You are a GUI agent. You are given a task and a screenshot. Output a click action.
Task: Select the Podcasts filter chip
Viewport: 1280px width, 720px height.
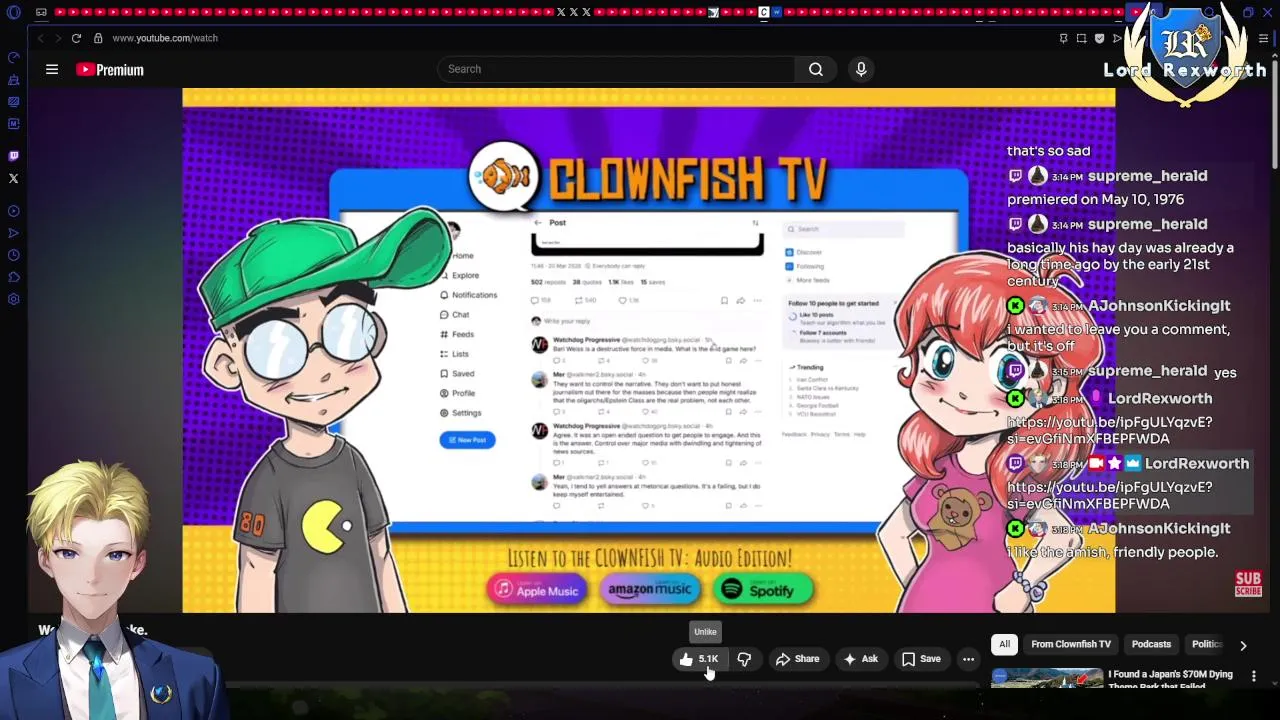(1151, 645)
